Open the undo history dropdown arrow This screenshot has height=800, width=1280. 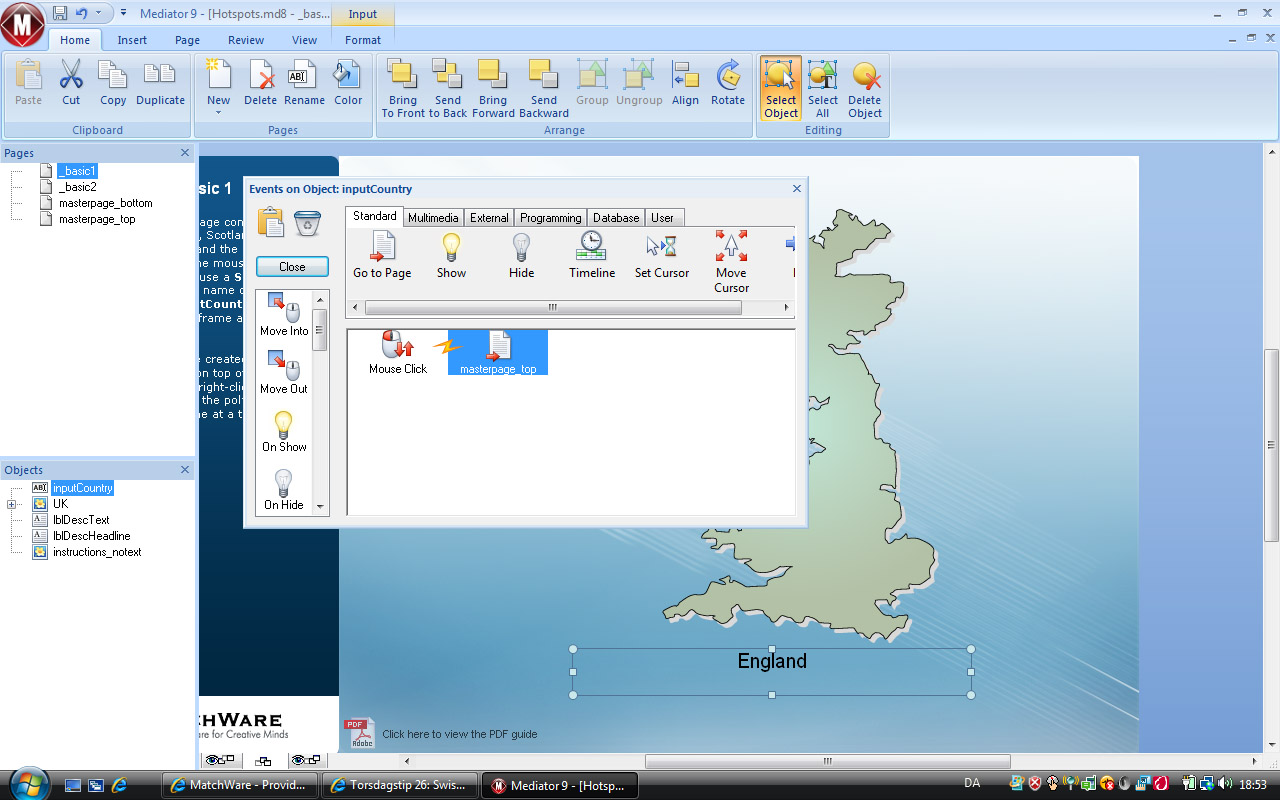pos(98,13)
